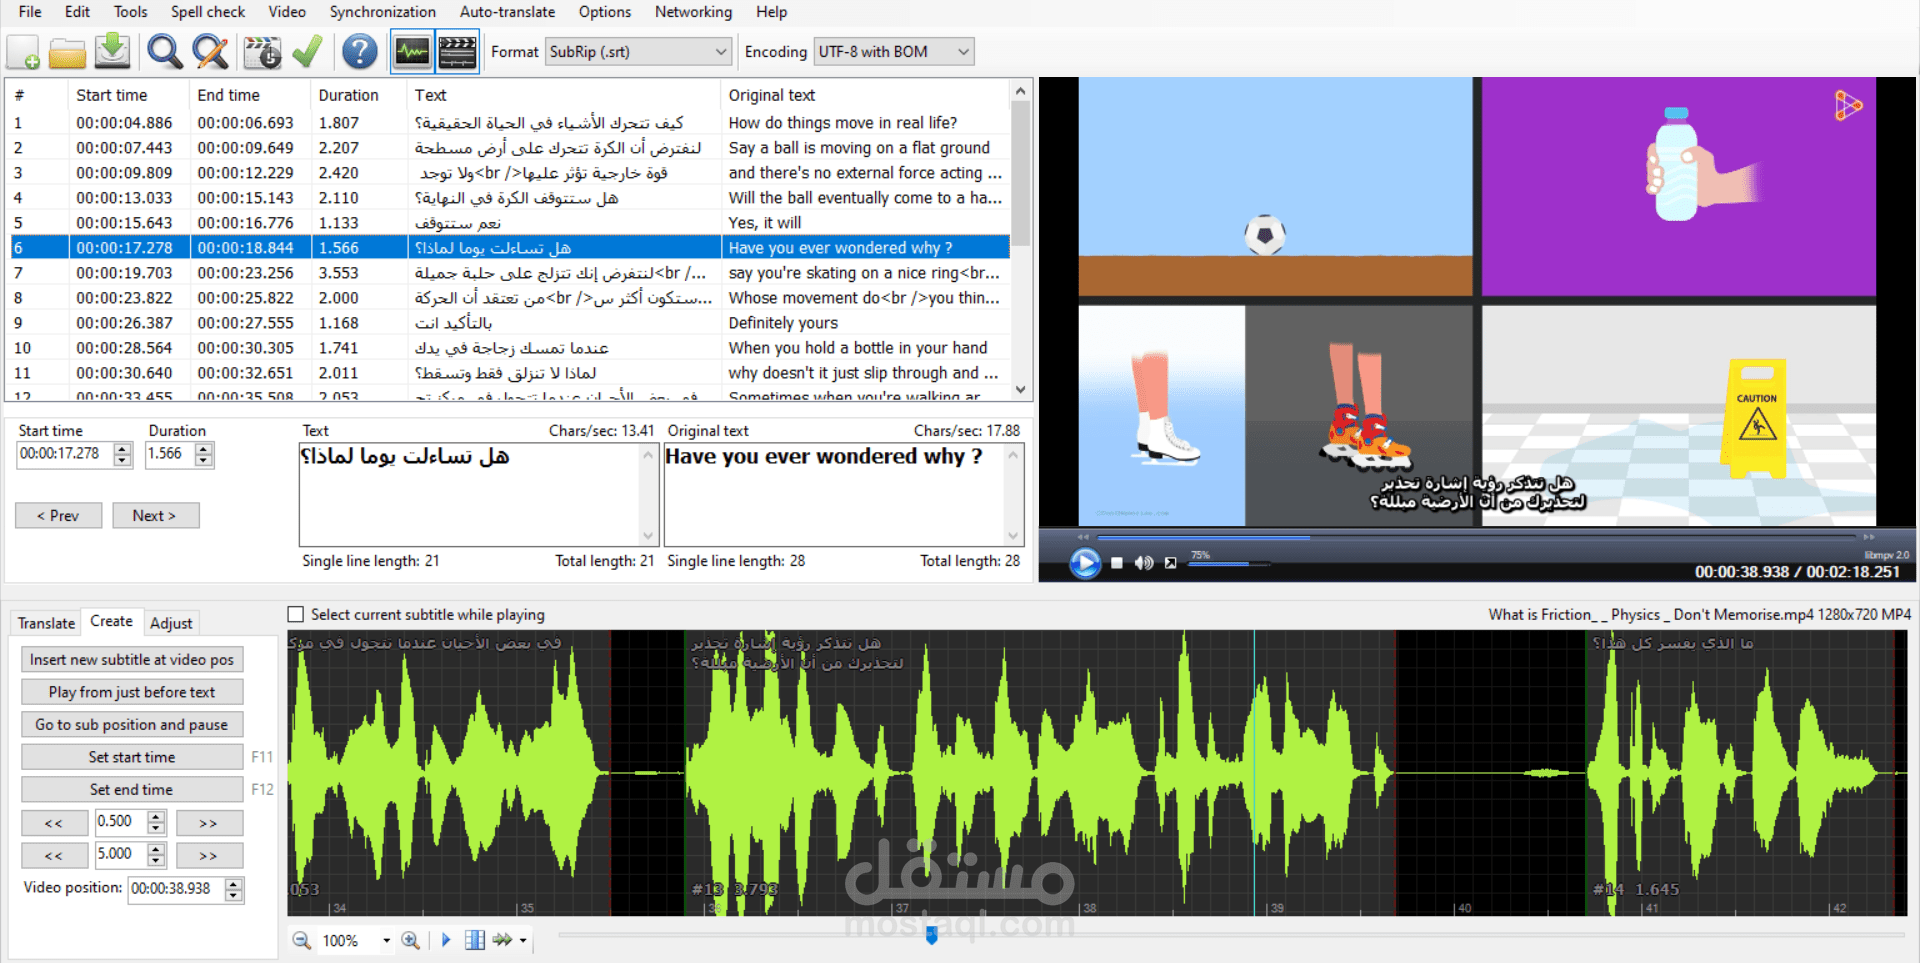Click Go to sub position and pause

(x=132, y=725)
